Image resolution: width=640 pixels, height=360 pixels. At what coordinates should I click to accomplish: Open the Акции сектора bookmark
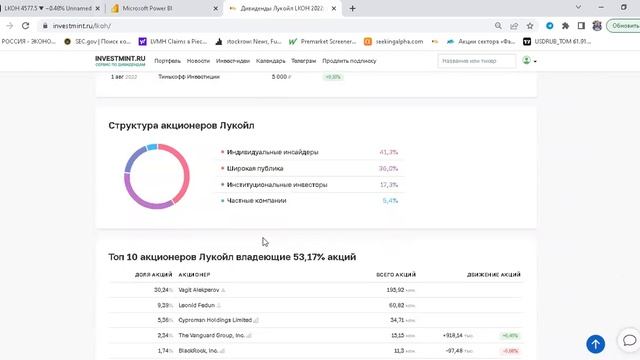[x=481, y=42]
